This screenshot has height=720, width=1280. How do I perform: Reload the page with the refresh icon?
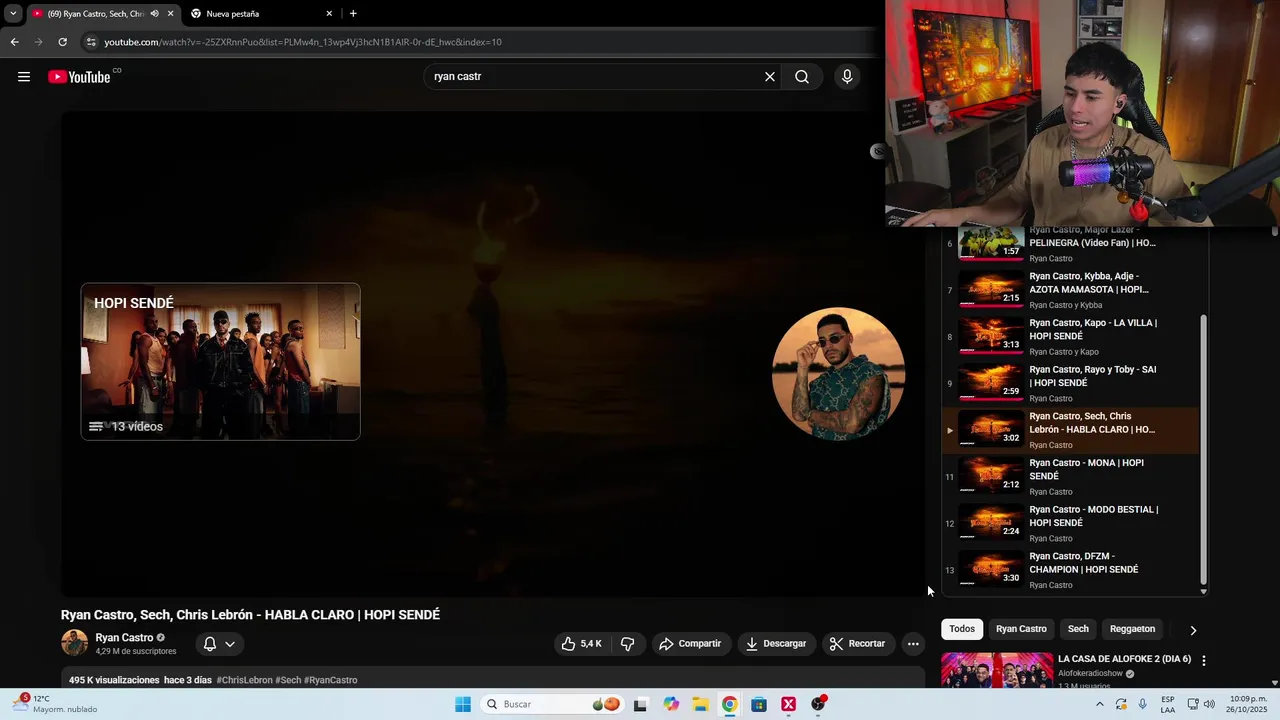click(x=62, y=42)
